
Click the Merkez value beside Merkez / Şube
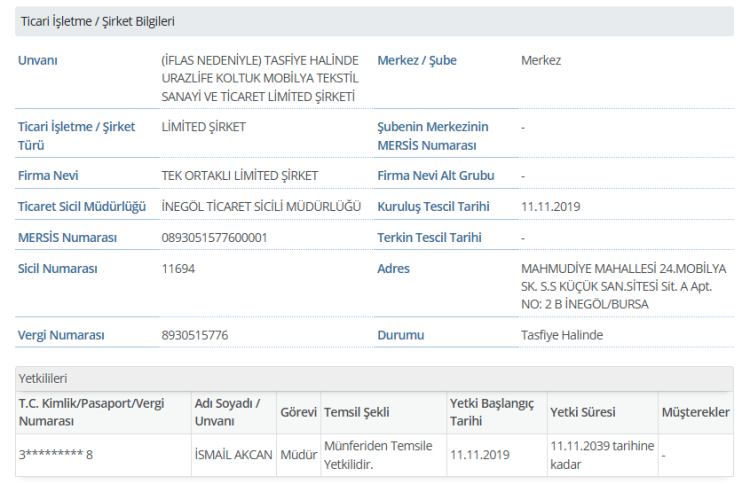pyautogui.click(x=541, y=60)
